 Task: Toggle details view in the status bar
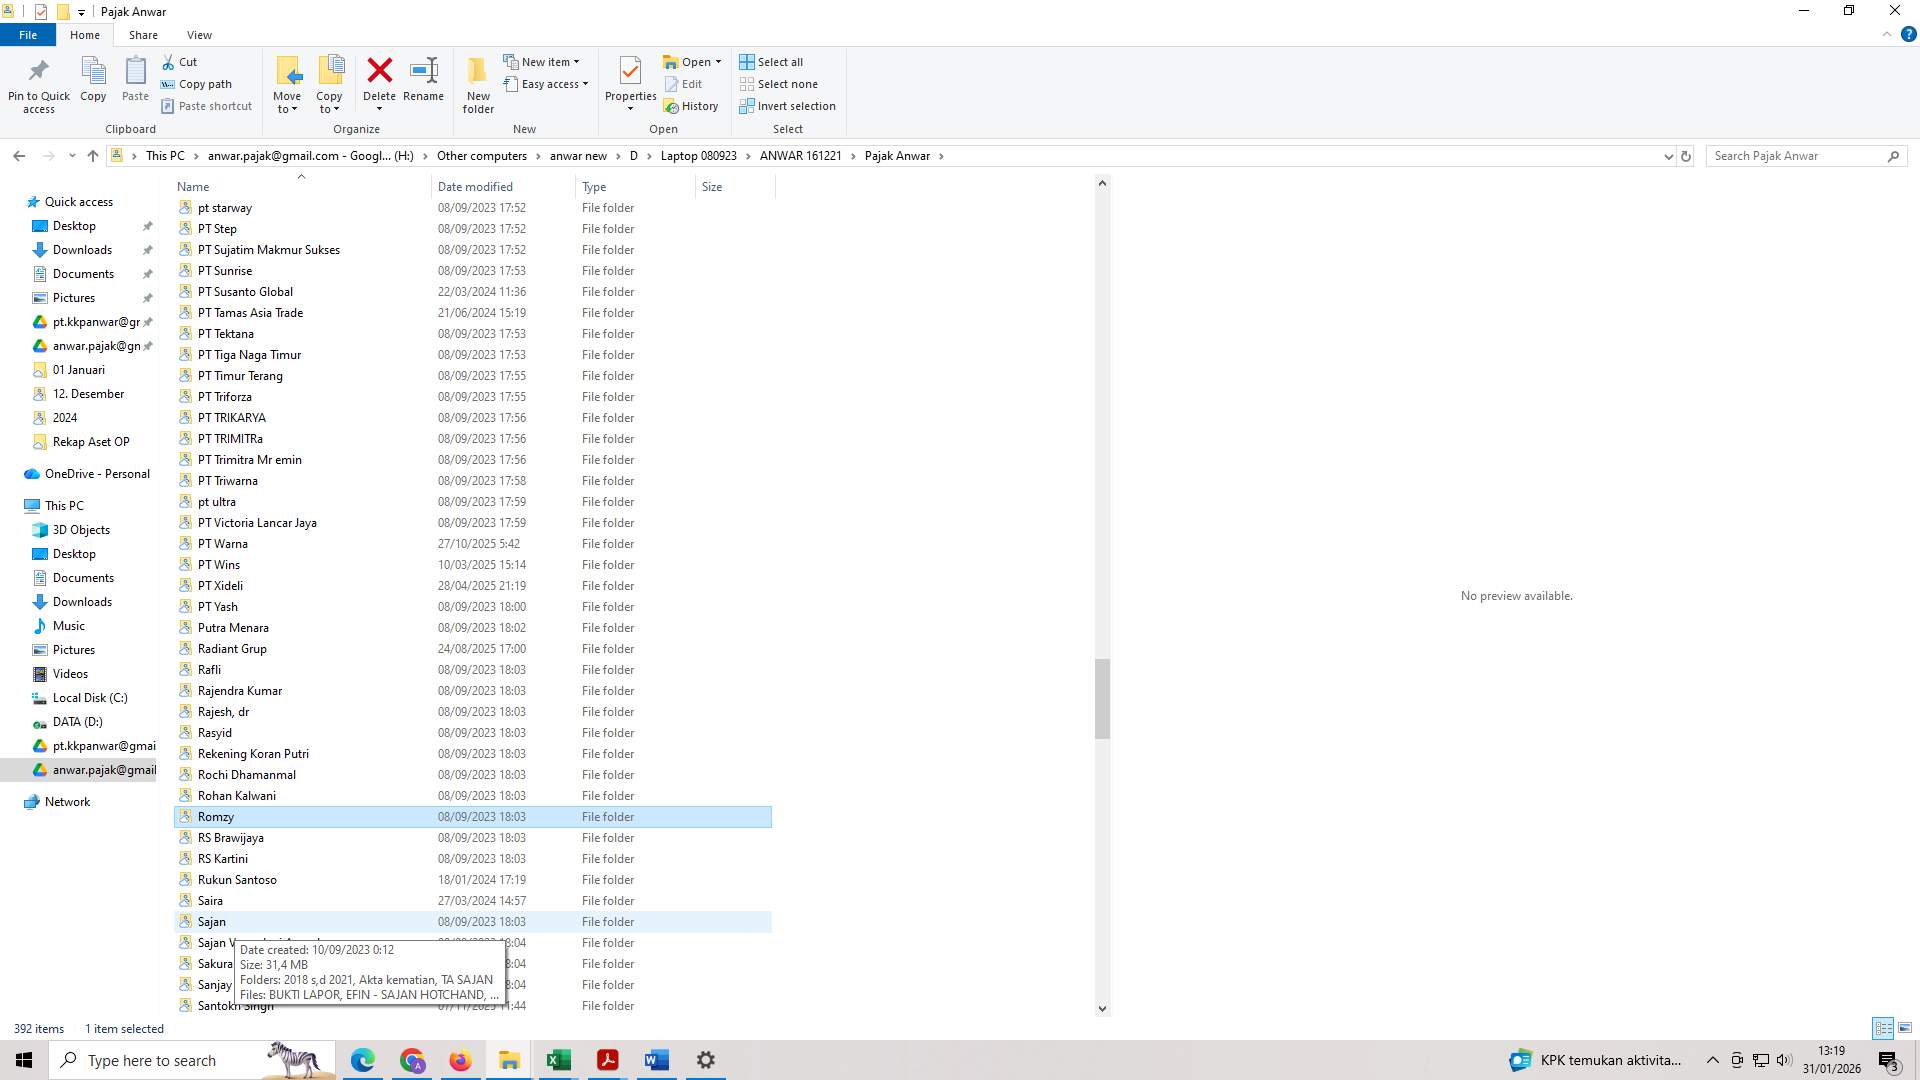[1883, 1028]
